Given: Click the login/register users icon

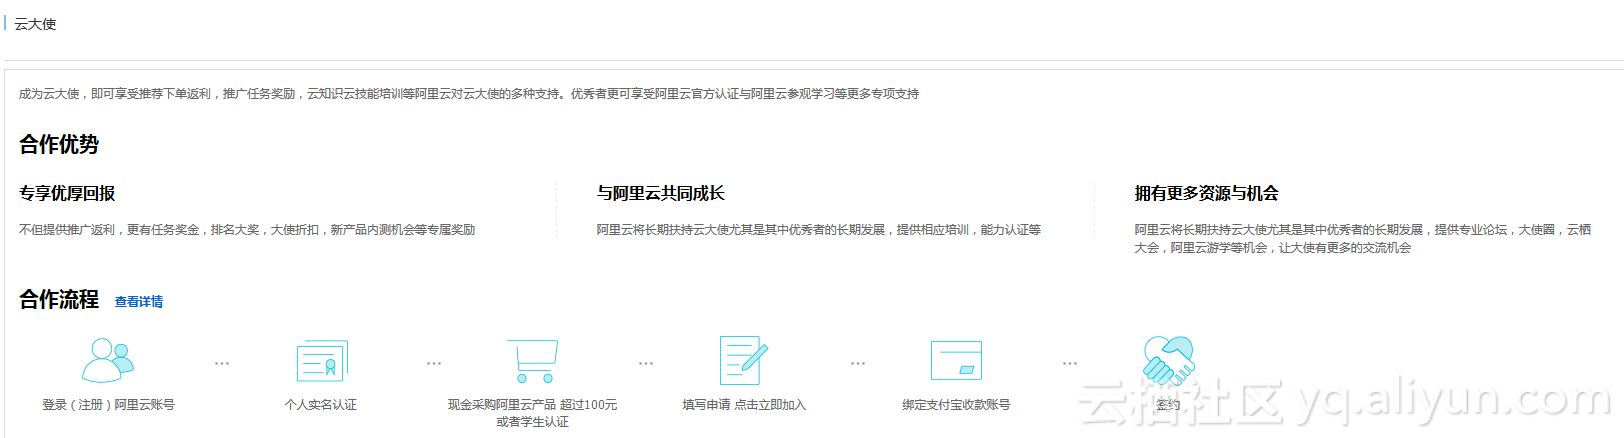Looking at the screenshot, I should [108, 360].
